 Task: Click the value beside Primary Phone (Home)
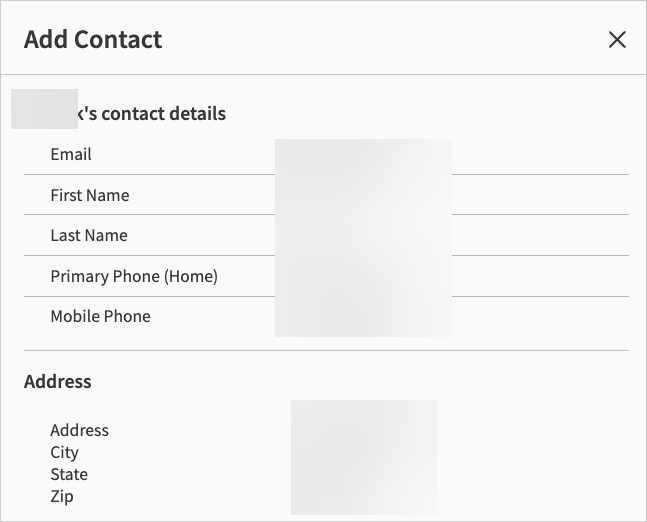tap(363, 276)
